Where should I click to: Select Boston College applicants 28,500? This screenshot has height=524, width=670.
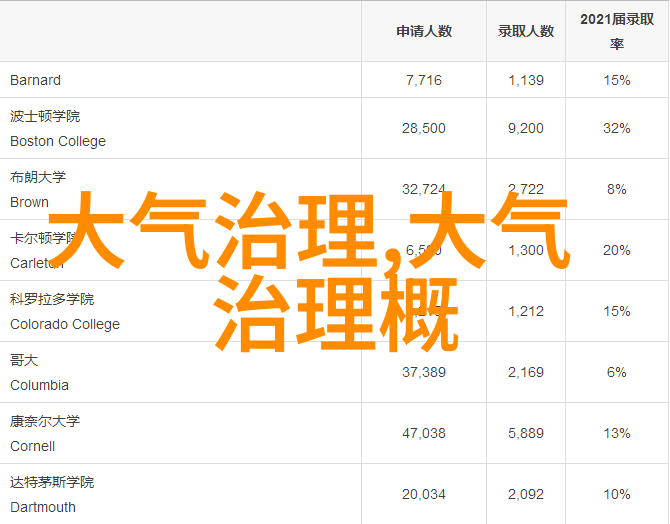point(424,128)
